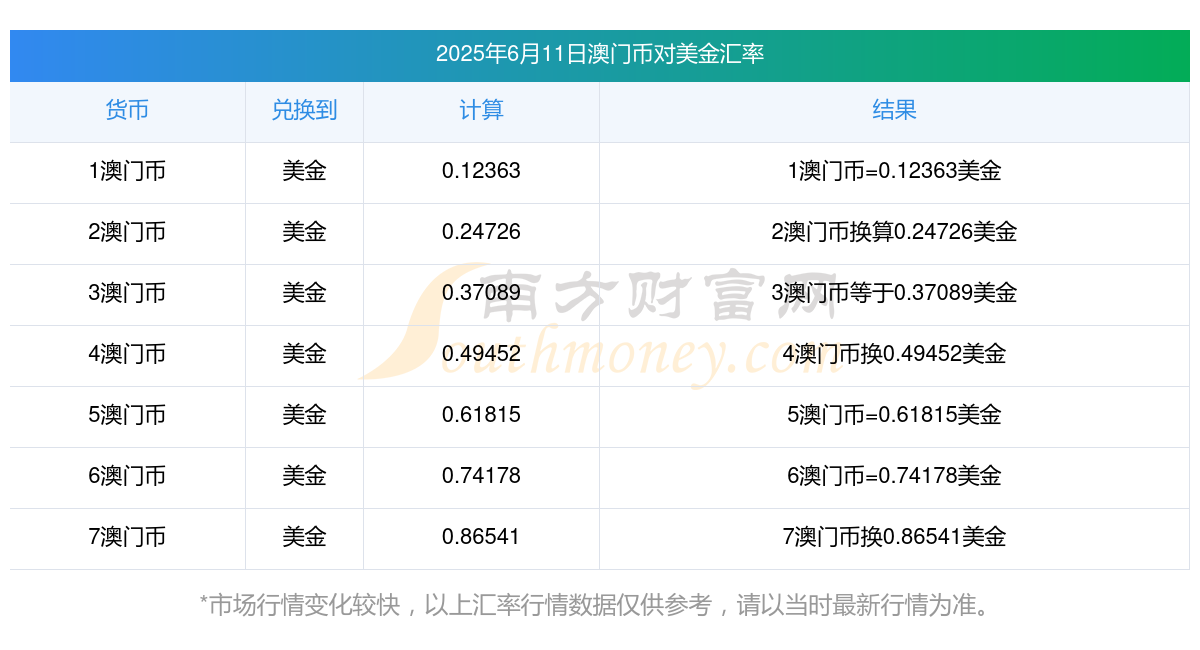Click 美金 in the 7澳门币 row

coord(304,537)
